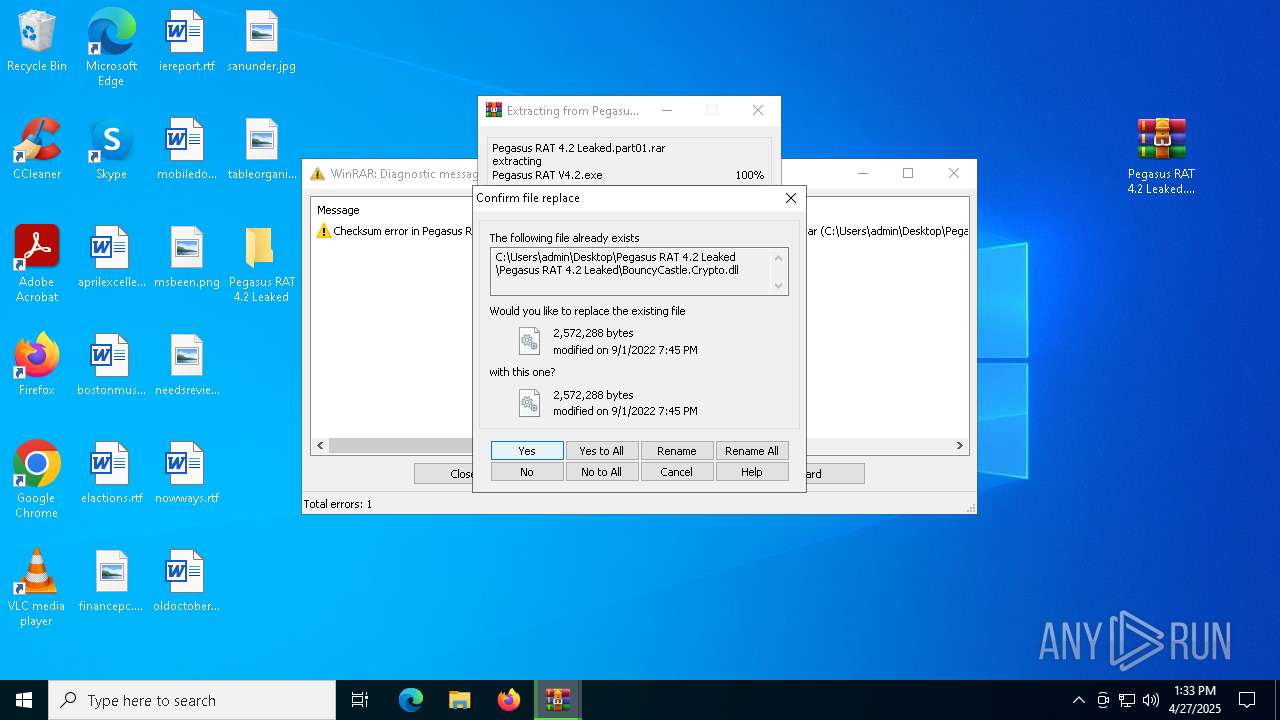
Task: Select bostonmus... document icon
Action: pyautogui.click(x=111, y=365)
